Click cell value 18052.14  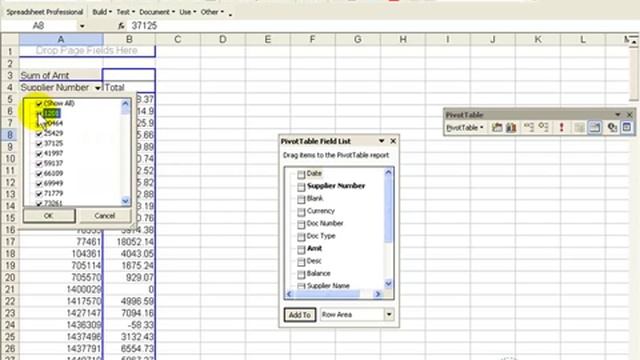(x=129, y=242)
